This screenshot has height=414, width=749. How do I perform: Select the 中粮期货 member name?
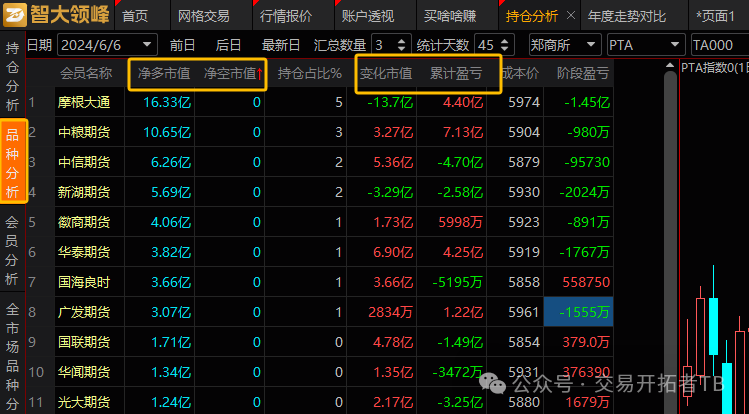pos(84,132)
